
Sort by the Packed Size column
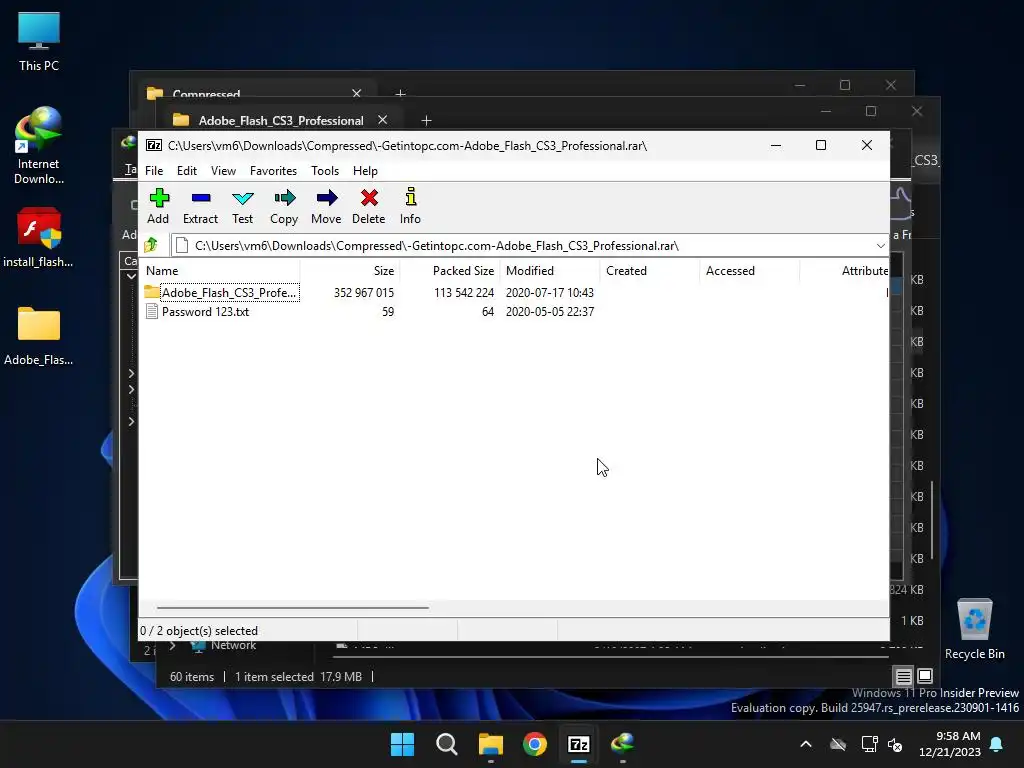tap(450, 270)
